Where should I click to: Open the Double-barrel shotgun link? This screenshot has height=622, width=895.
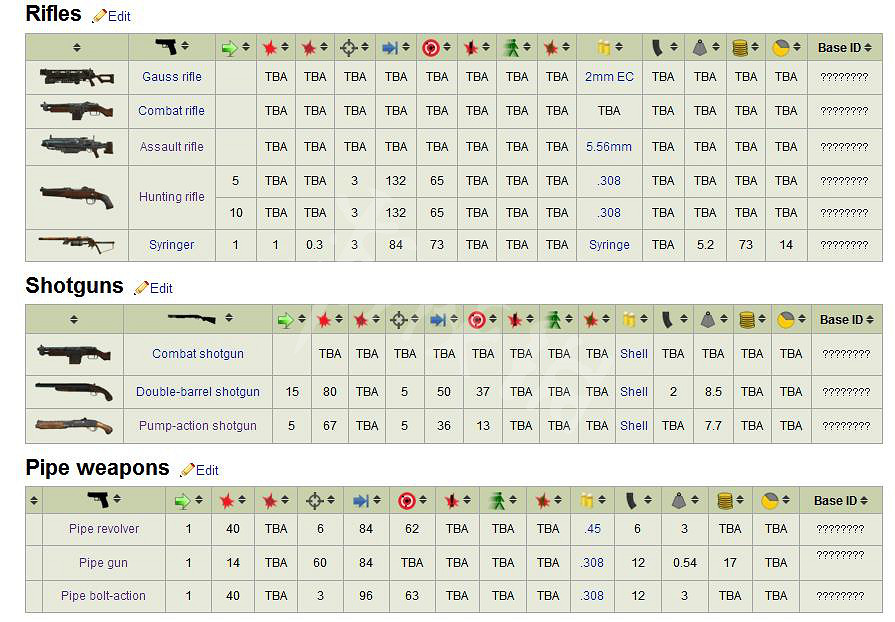[198, 392]
